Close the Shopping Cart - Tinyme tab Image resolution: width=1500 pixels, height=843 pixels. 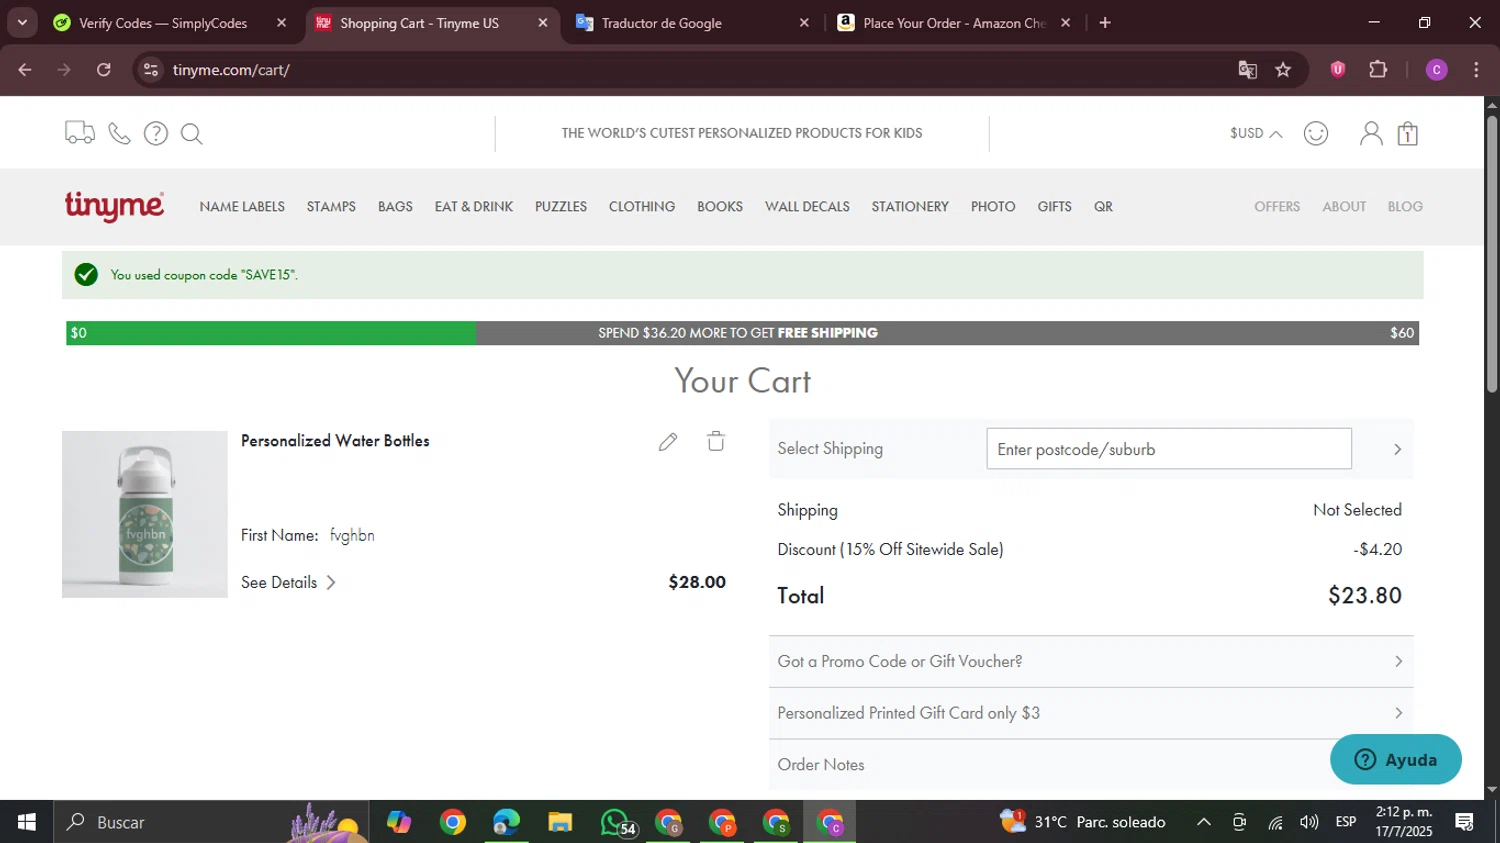pyautogui.click(x=543, y=23)
